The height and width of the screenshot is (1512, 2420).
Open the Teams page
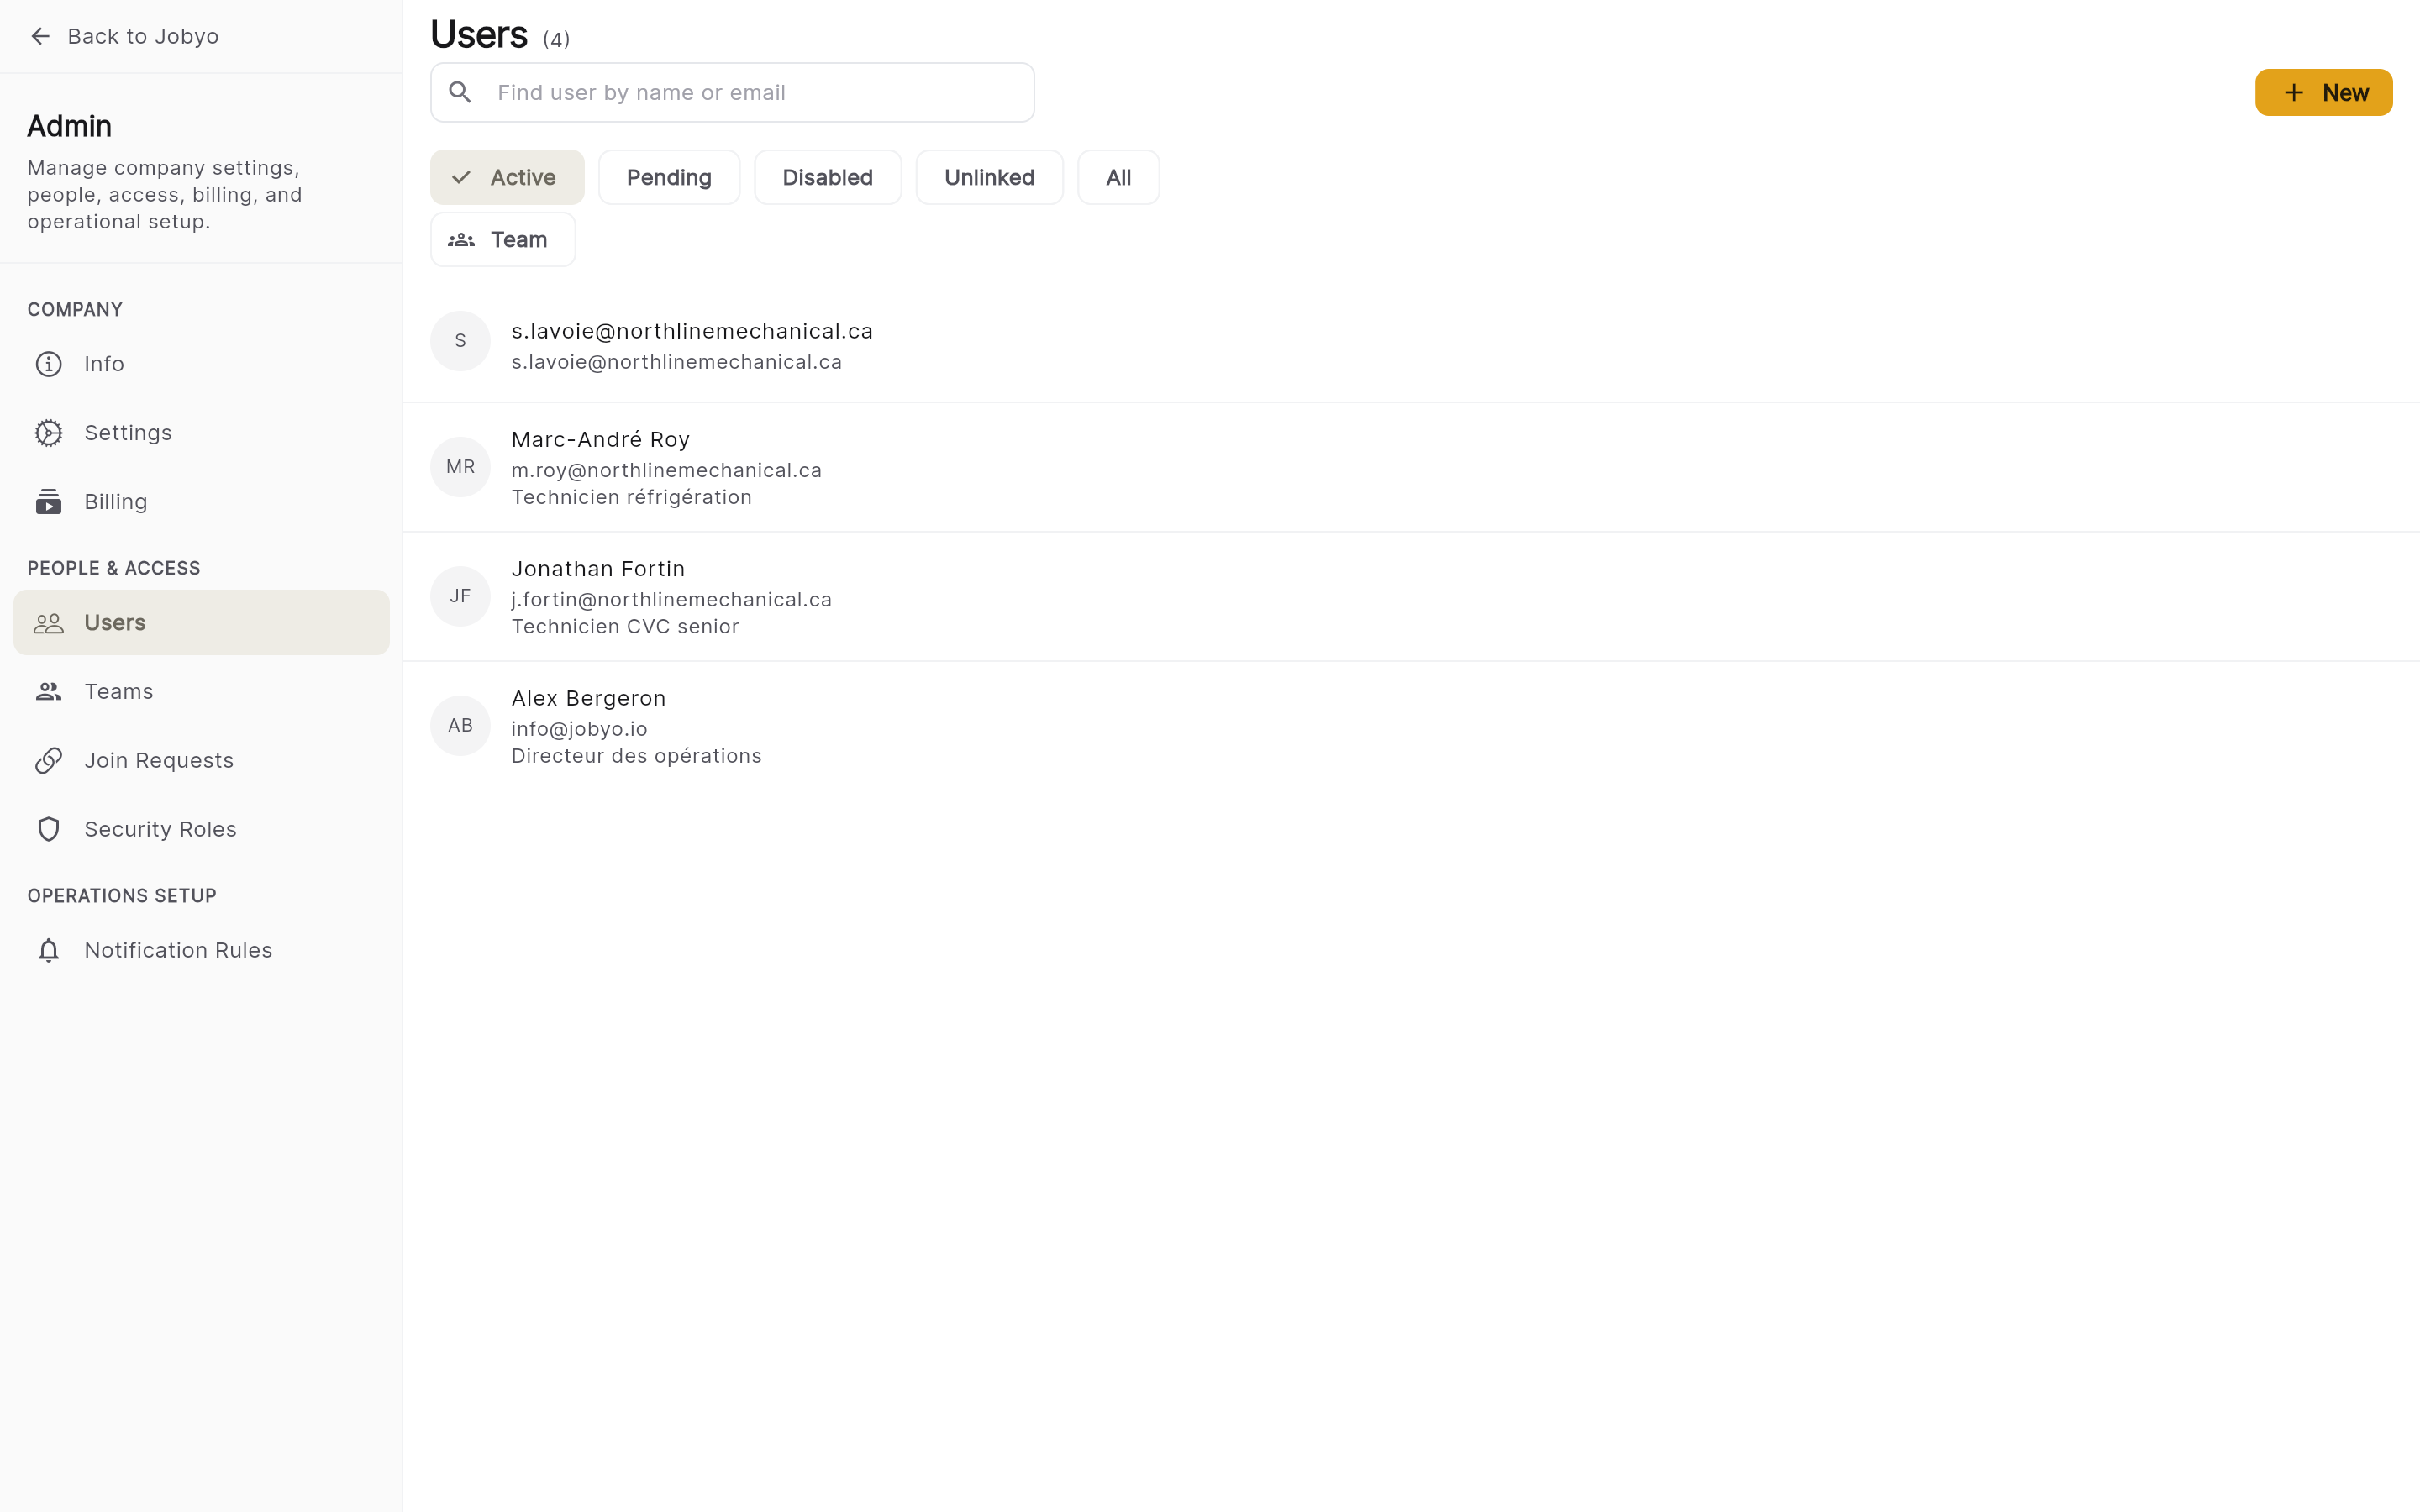[201, 692]
